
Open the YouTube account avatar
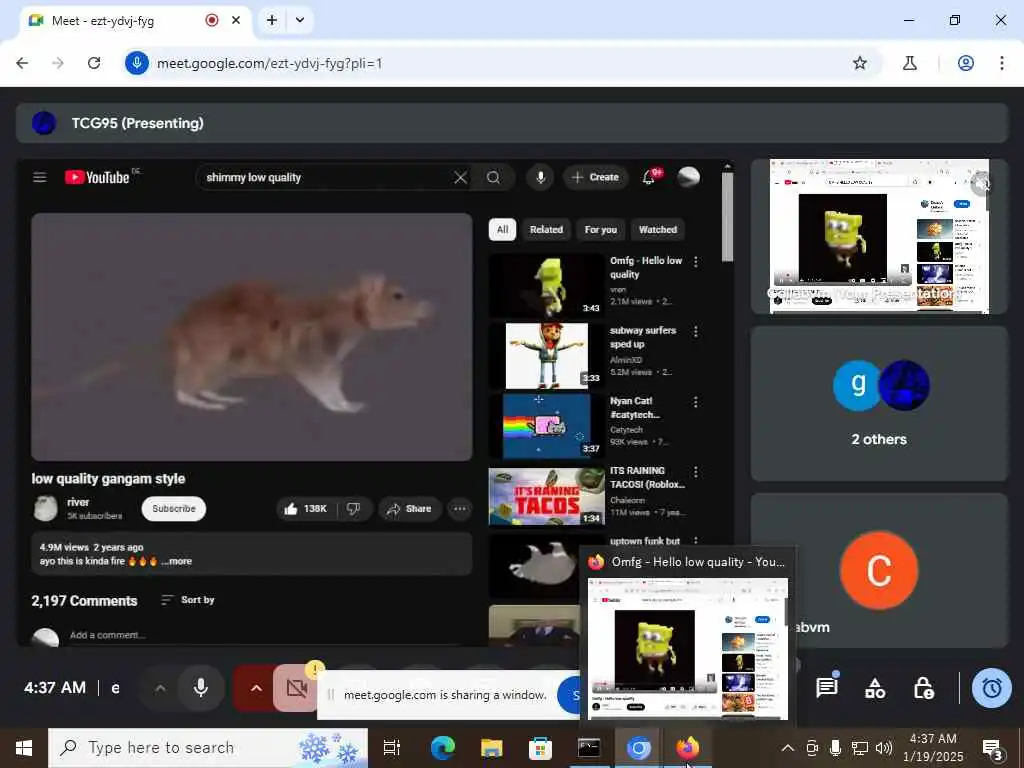click(x=688, y=177)
